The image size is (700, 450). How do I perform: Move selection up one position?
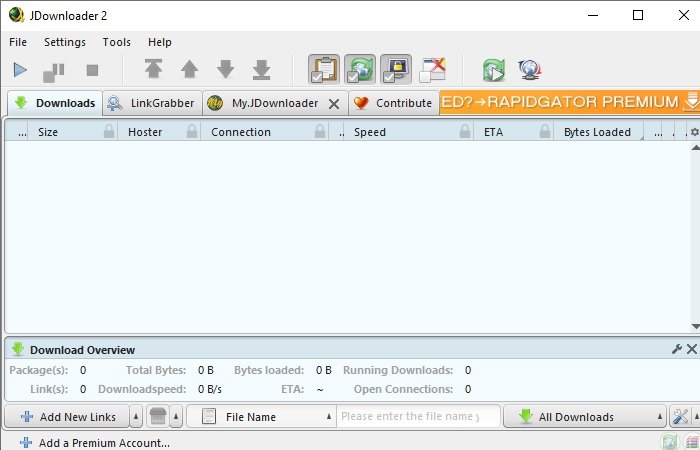coord(190,69)
